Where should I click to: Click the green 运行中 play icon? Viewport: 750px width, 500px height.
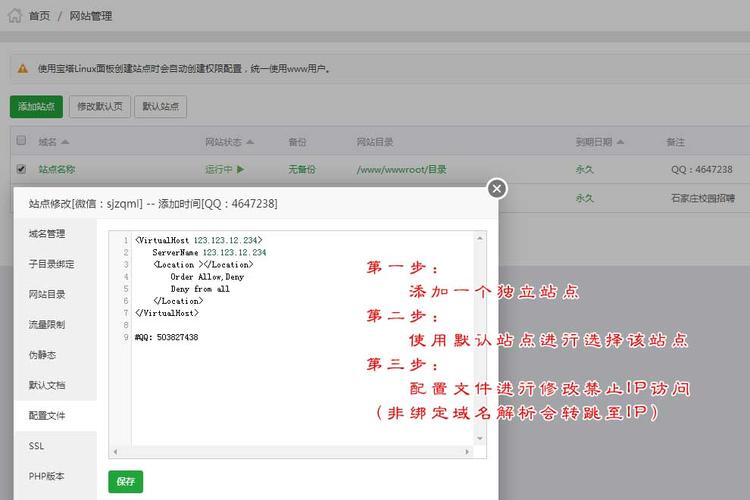point(240,169)
